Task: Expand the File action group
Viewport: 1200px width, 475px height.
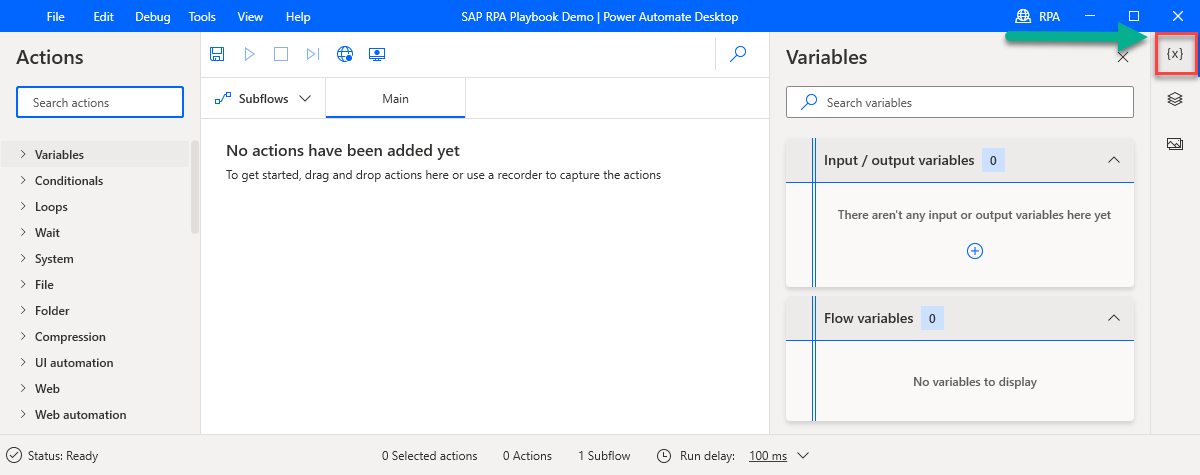Action: (23, 284)
